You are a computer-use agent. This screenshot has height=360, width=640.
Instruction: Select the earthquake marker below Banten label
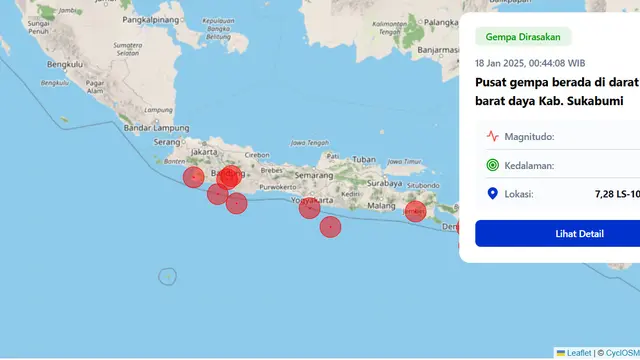click(x=193, y=177)
